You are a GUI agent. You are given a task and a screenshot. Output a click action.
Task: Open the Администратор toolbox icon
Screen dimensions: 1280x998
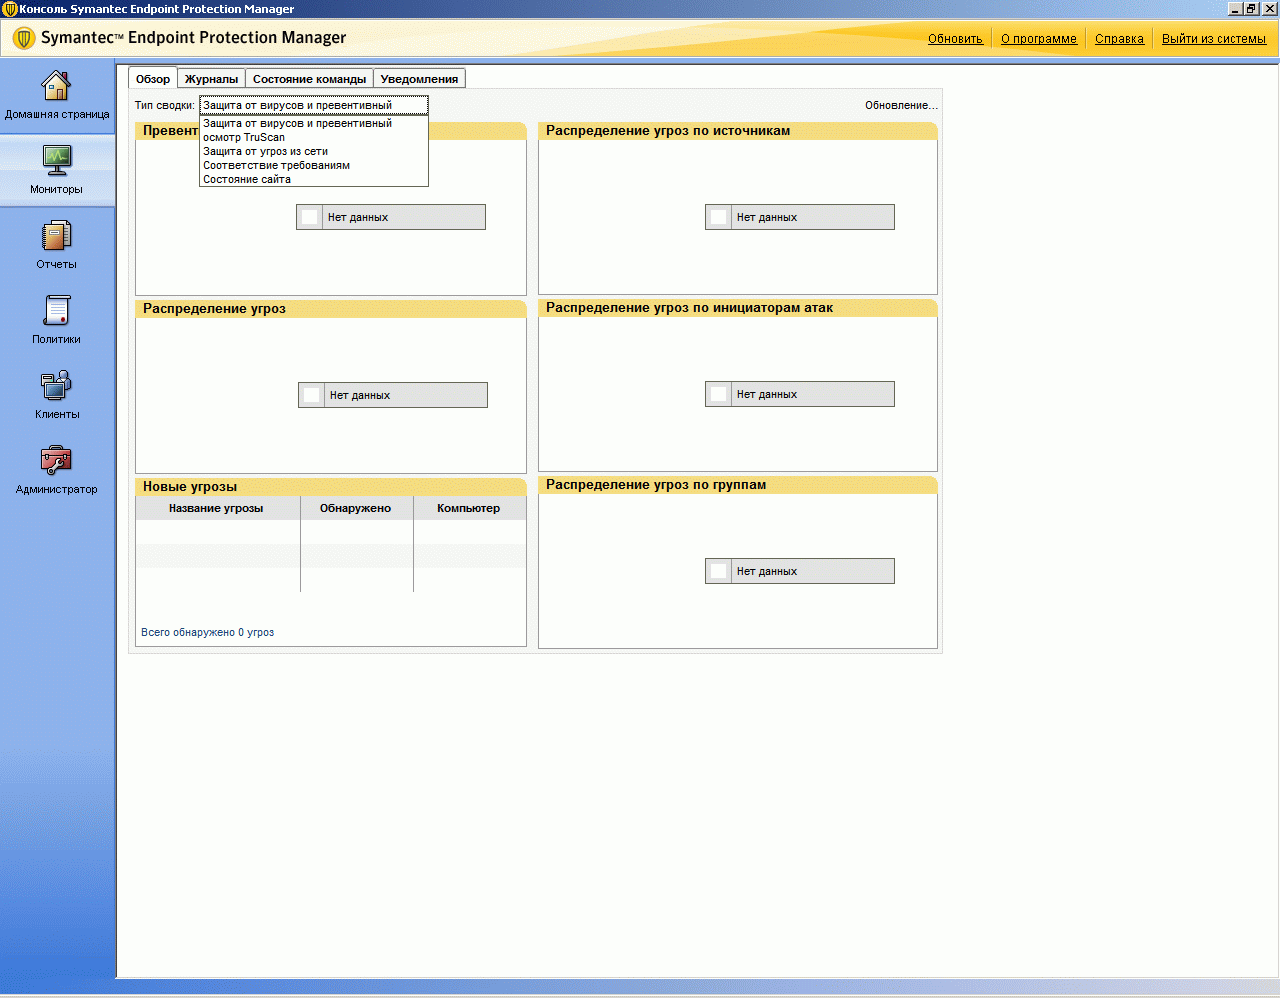(56, 460)
